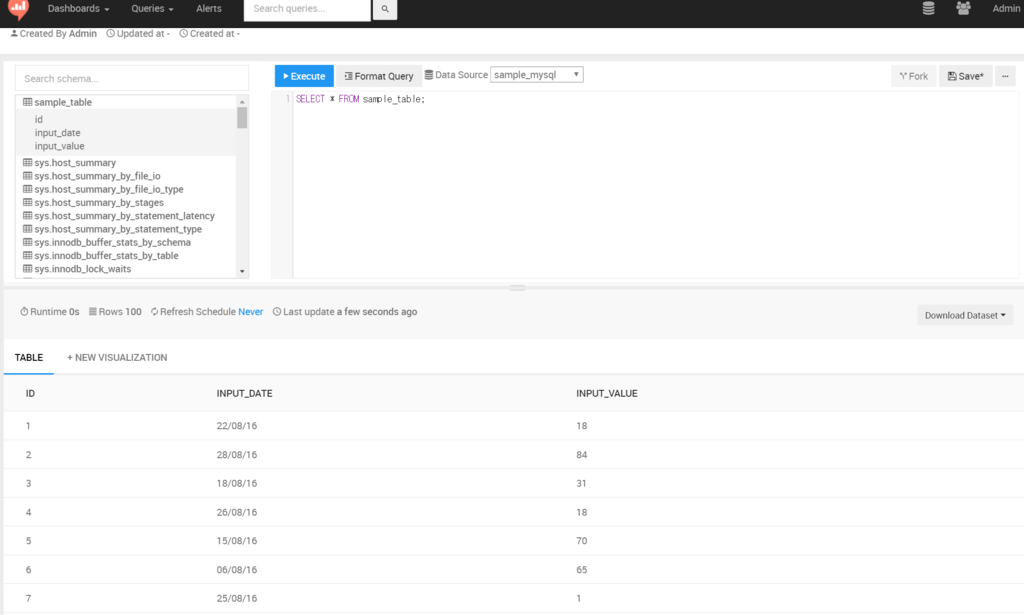Click the Rows 100 indicator
Screen dimensions: 1024x615
(x=115, y=311)
